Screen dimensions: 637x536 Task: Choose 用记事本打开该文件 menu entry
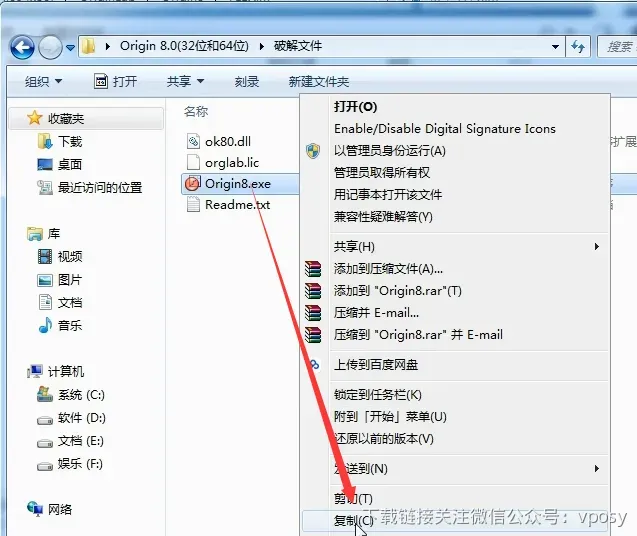tap(455, 195)
